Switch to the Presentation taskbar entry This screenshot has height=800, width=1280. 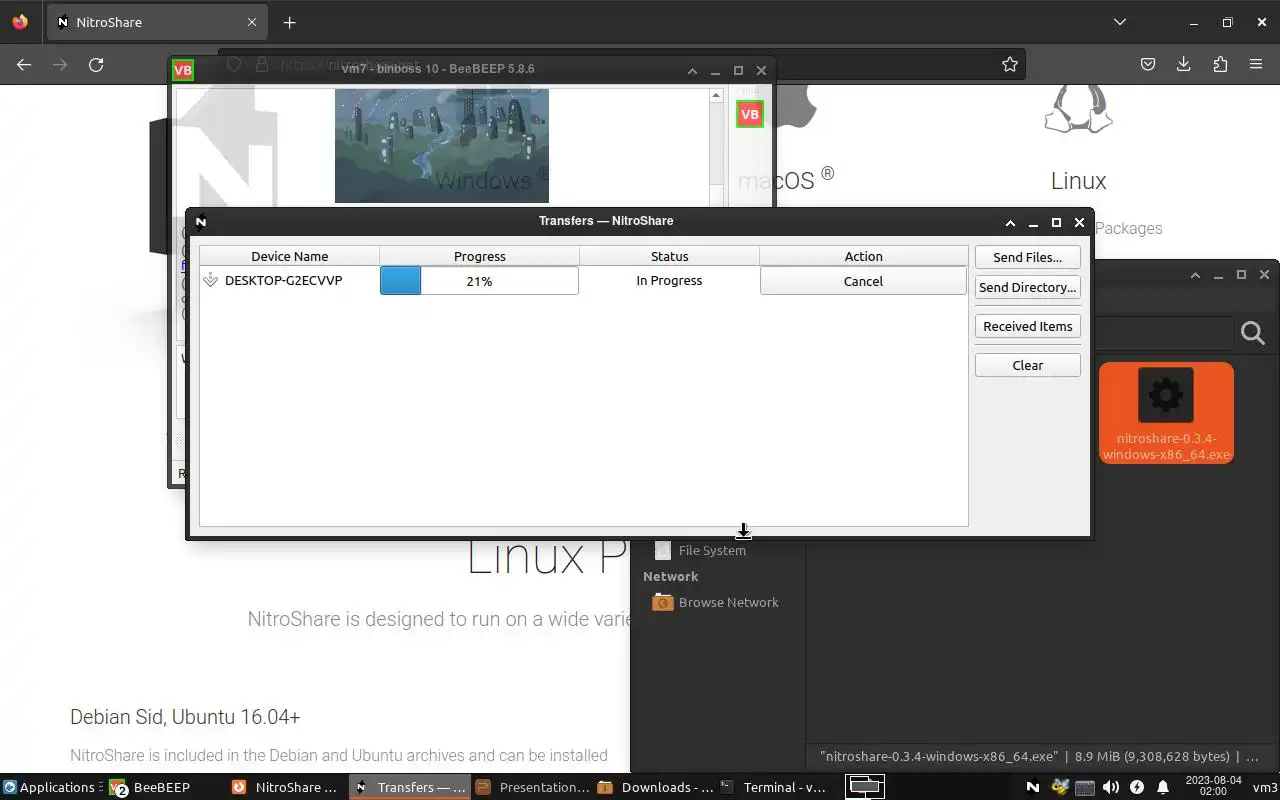533,787
